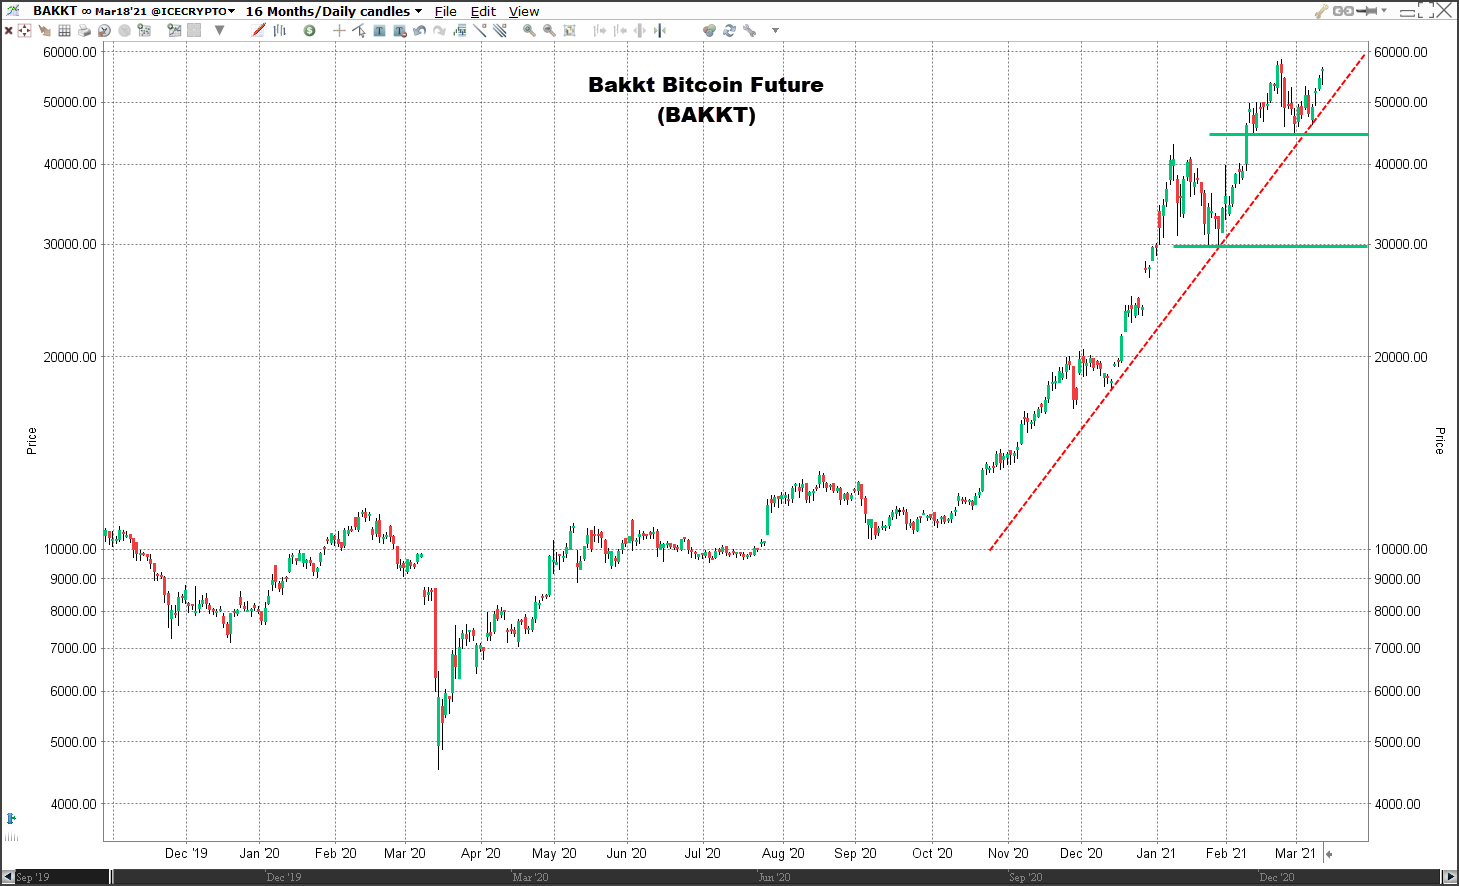Open the File menu
Image resolution: width=1459 pixels, height=886 pixels.
[446, 11]
